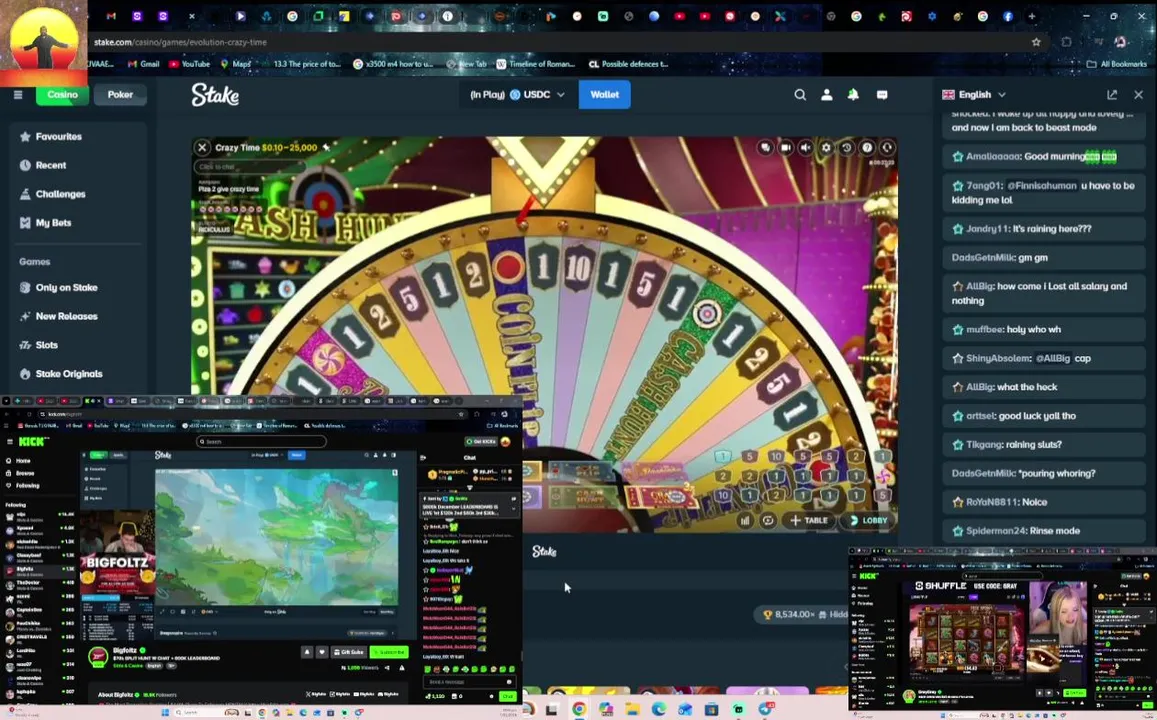Open the game support headset icon
Image resolution: width=1157 pixels, height=720 pixels.
pyautogui.click(x=887, y=148)
